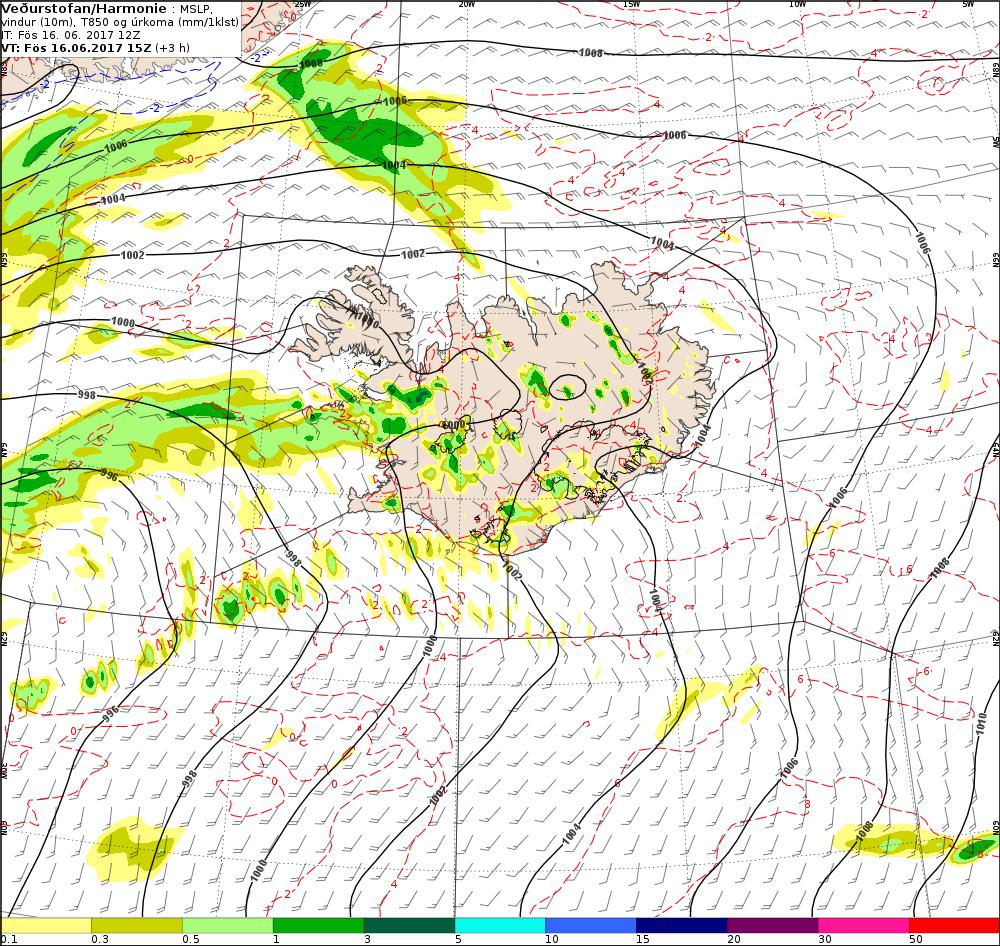Screen dimensions: 1000x946
Task: Click the 'Veðurstofan/Harmonie' title text
Action: (84, 9)
